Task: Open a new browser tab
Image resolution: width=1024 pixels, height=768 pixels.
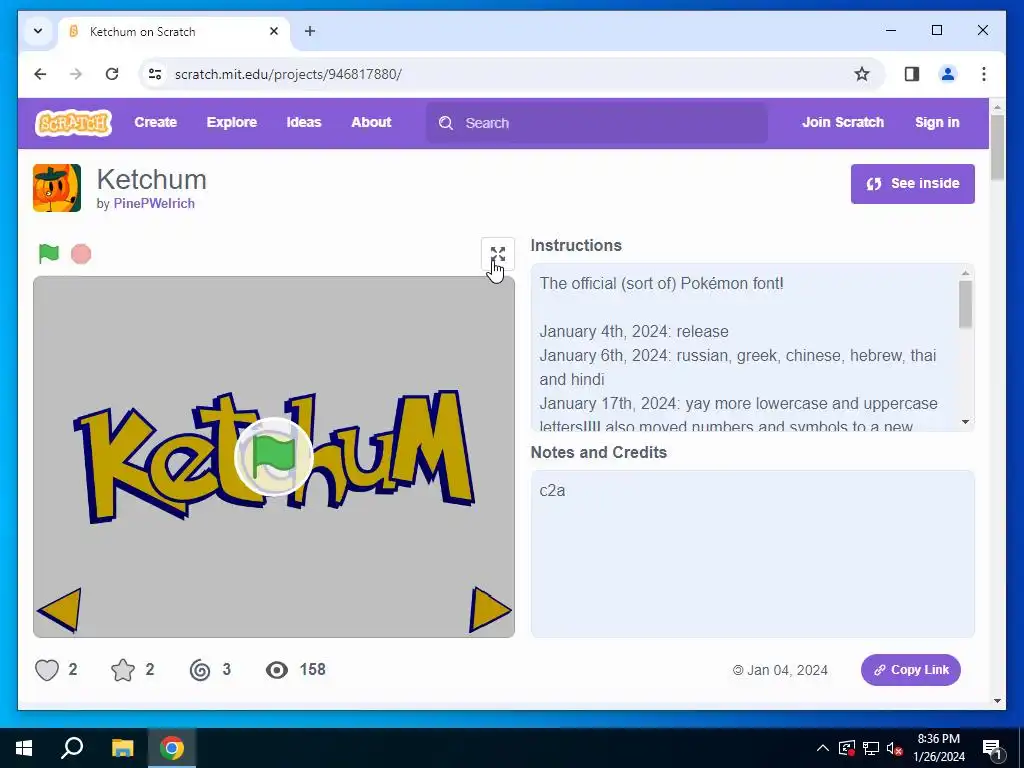Action: (310, 31)
